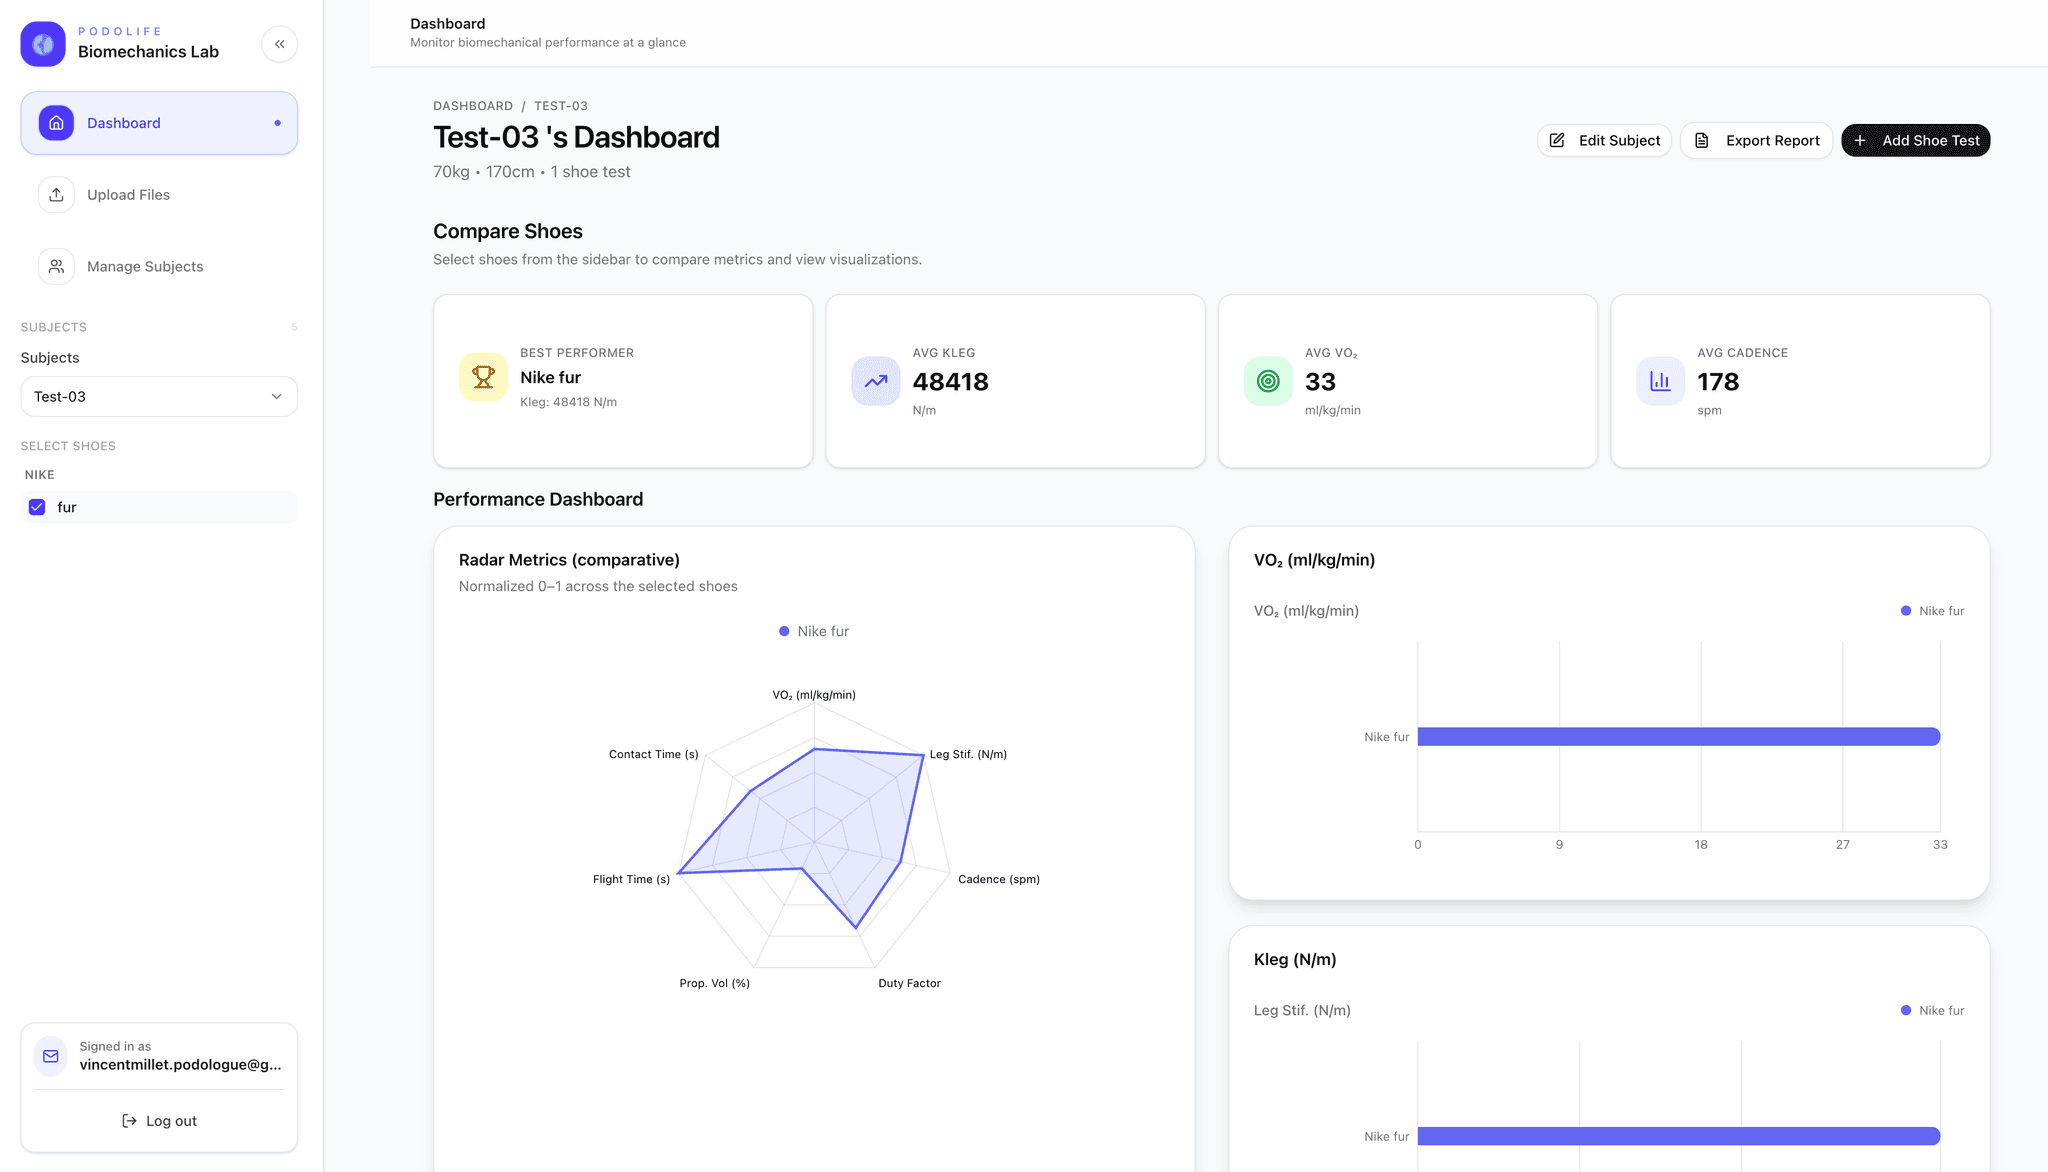Open the Test-03 subject dropdown
2048x1172 pixels.
point(159,396)
